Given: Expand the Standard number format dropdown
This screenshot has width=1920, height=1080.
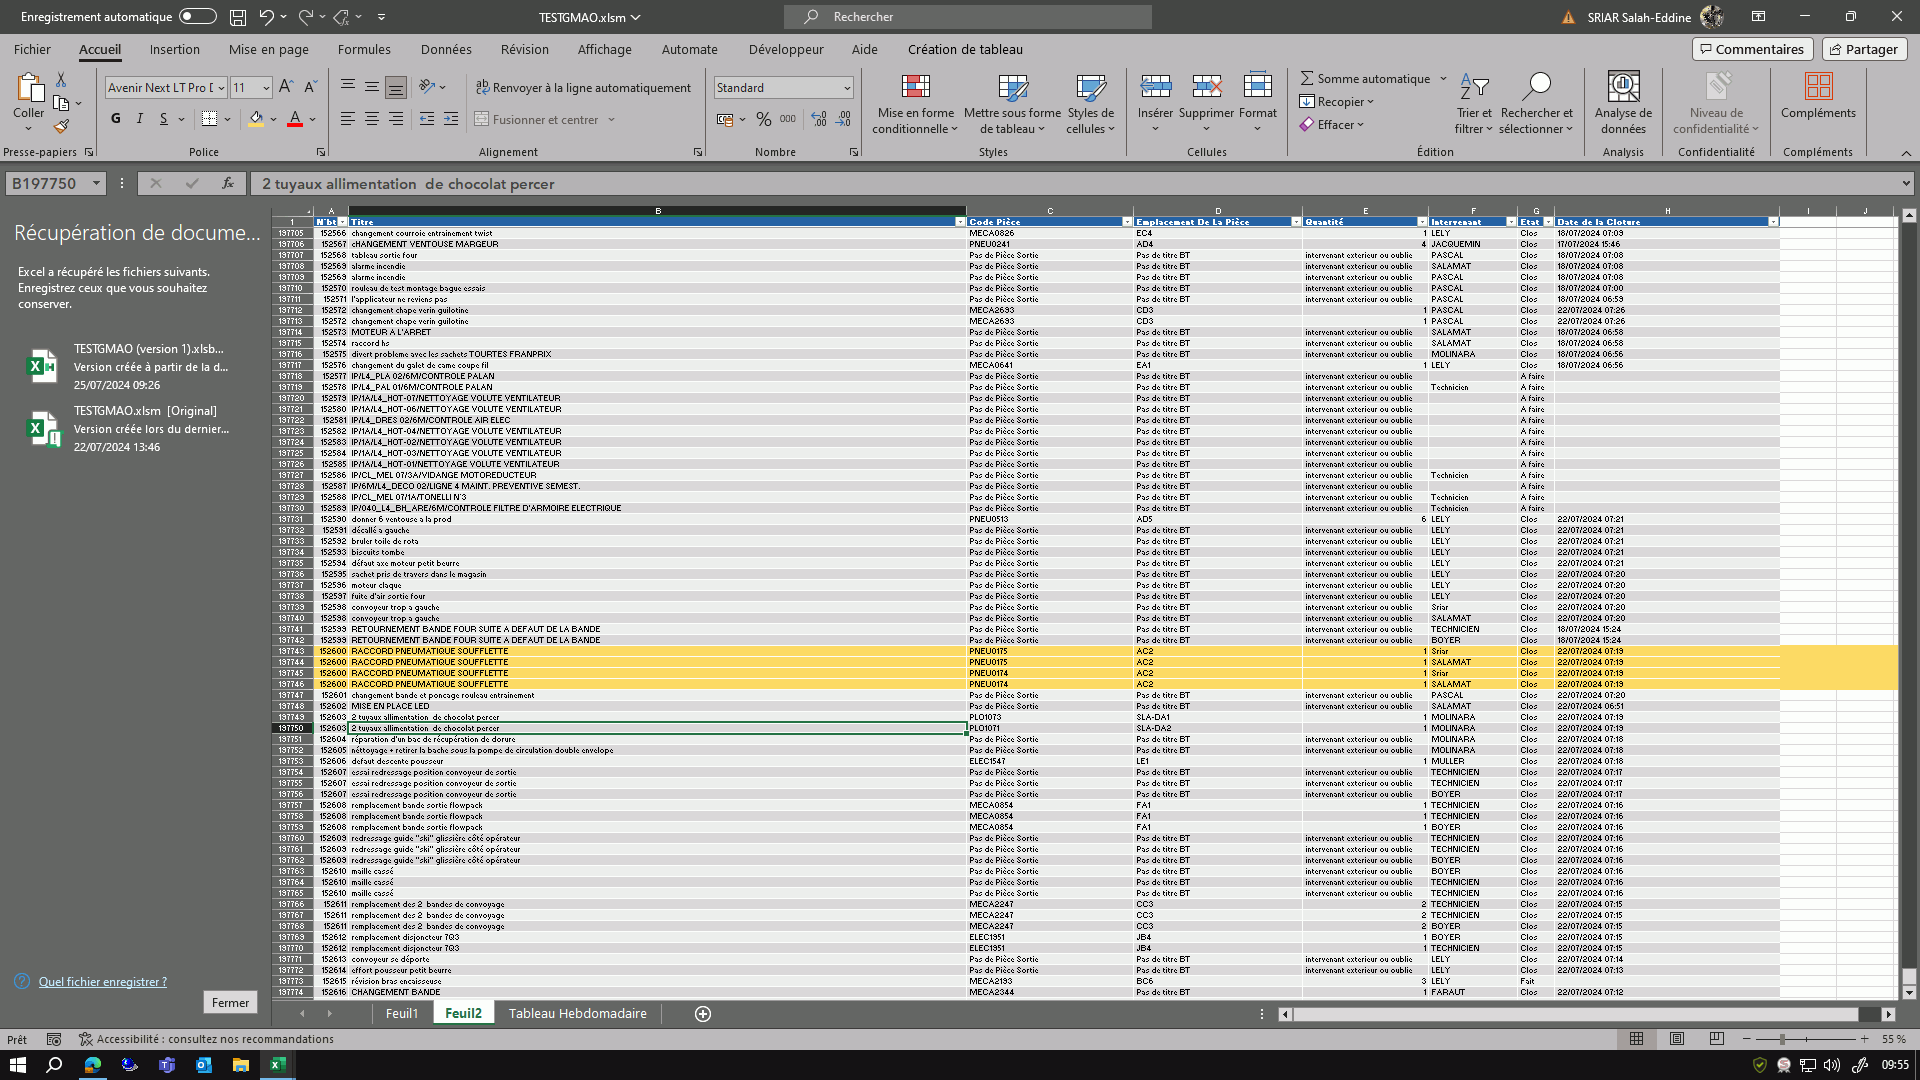Looking at the screenshot, I should [846, 88].
